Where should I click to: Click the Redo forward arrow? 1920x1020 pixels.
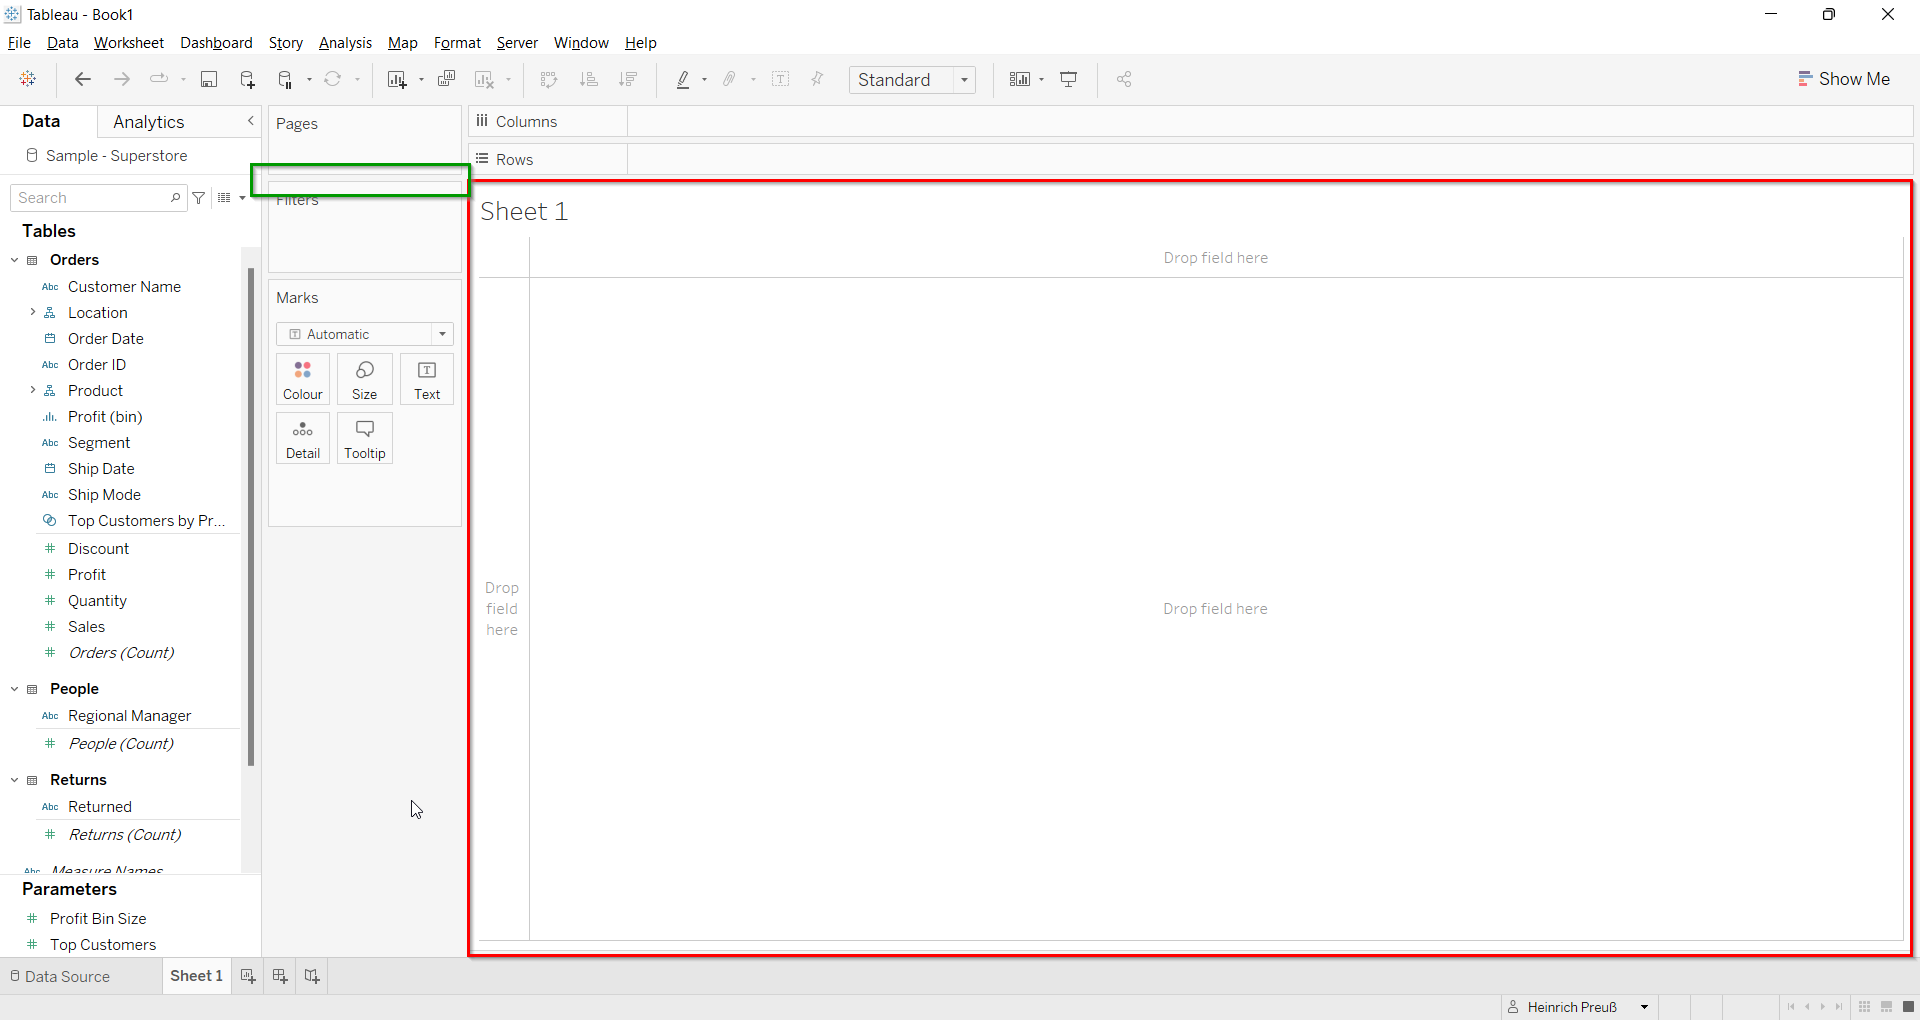click(122, 79)
